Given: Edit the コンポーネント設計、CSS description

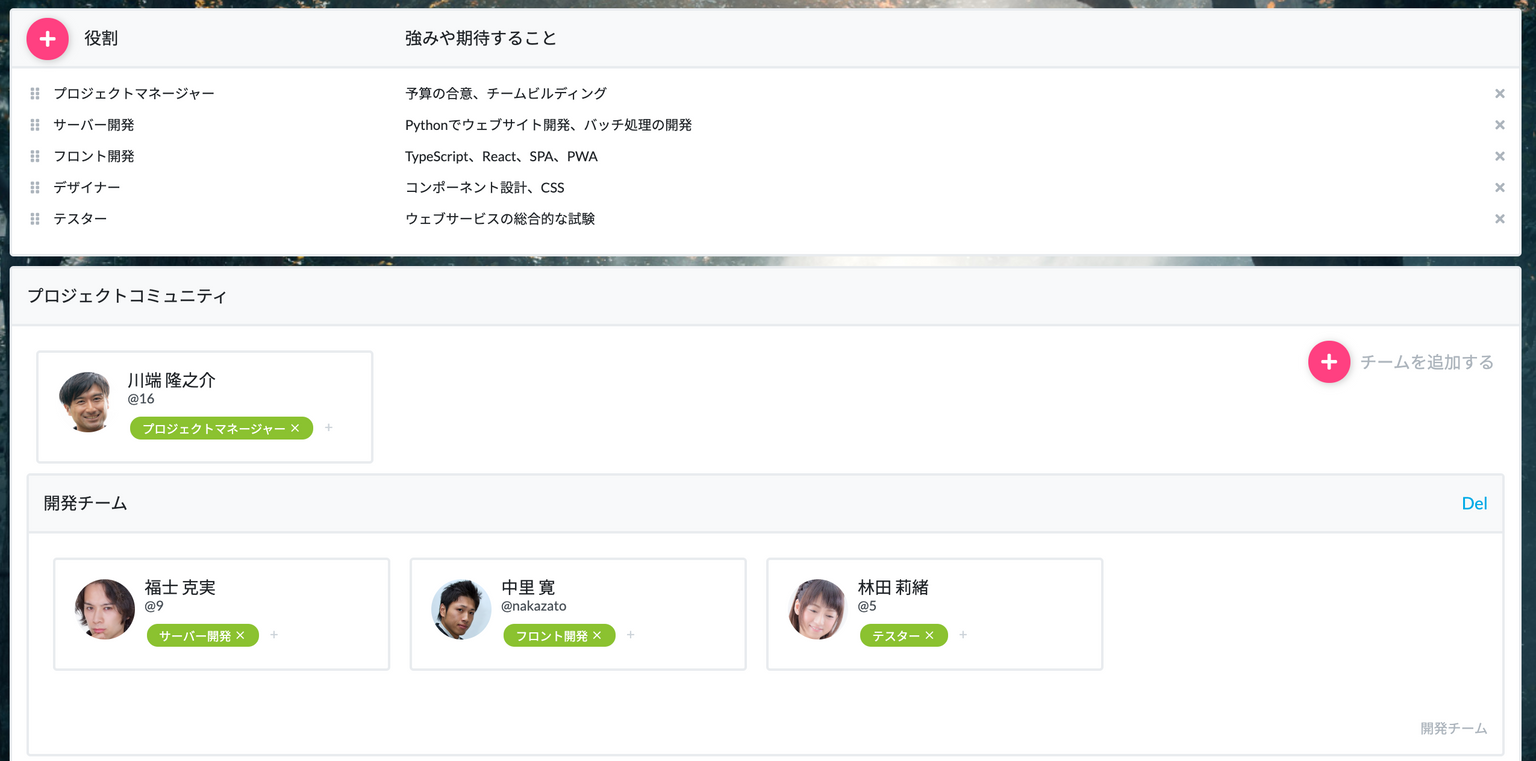Looking at the screenshot, I should coord(485,188).
